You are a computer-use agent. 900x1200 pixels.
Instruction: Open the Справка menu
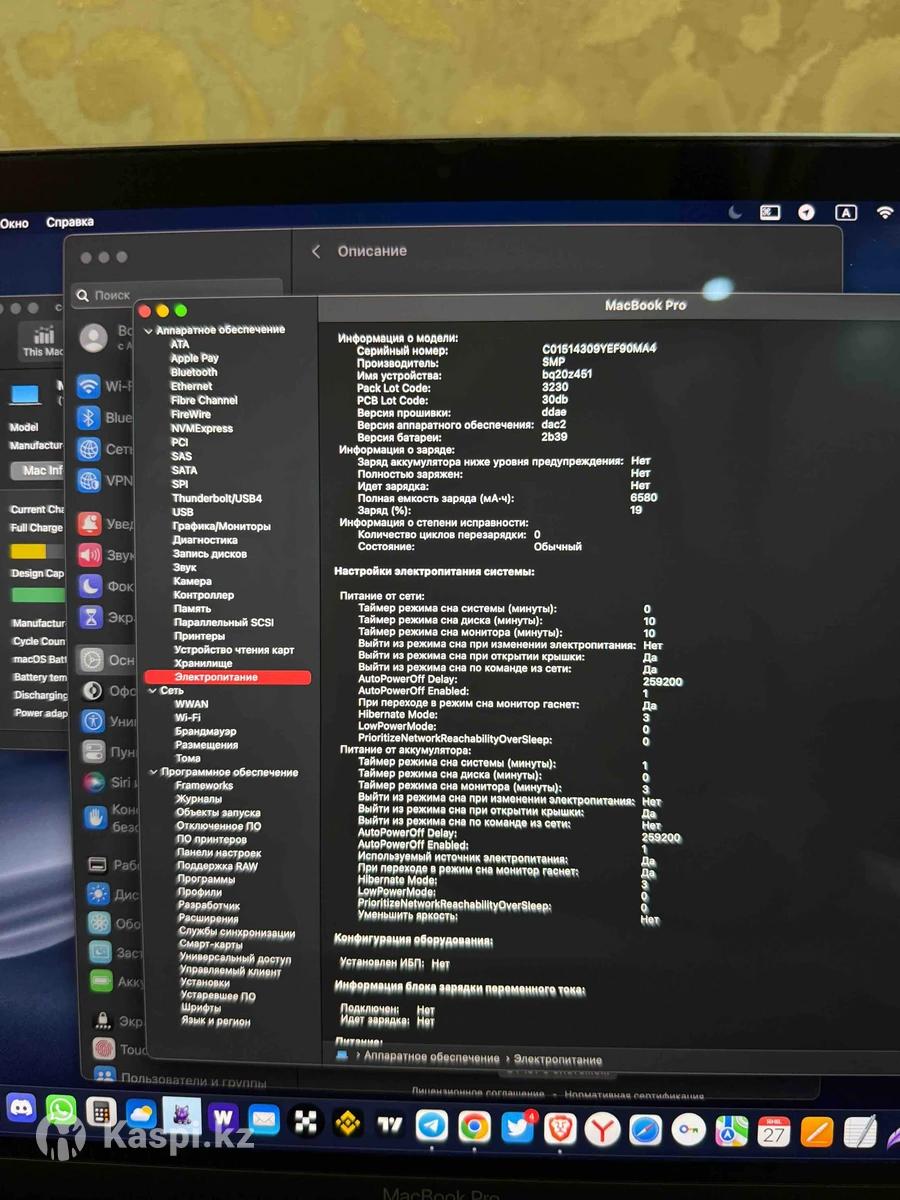[x=70, y=222]
